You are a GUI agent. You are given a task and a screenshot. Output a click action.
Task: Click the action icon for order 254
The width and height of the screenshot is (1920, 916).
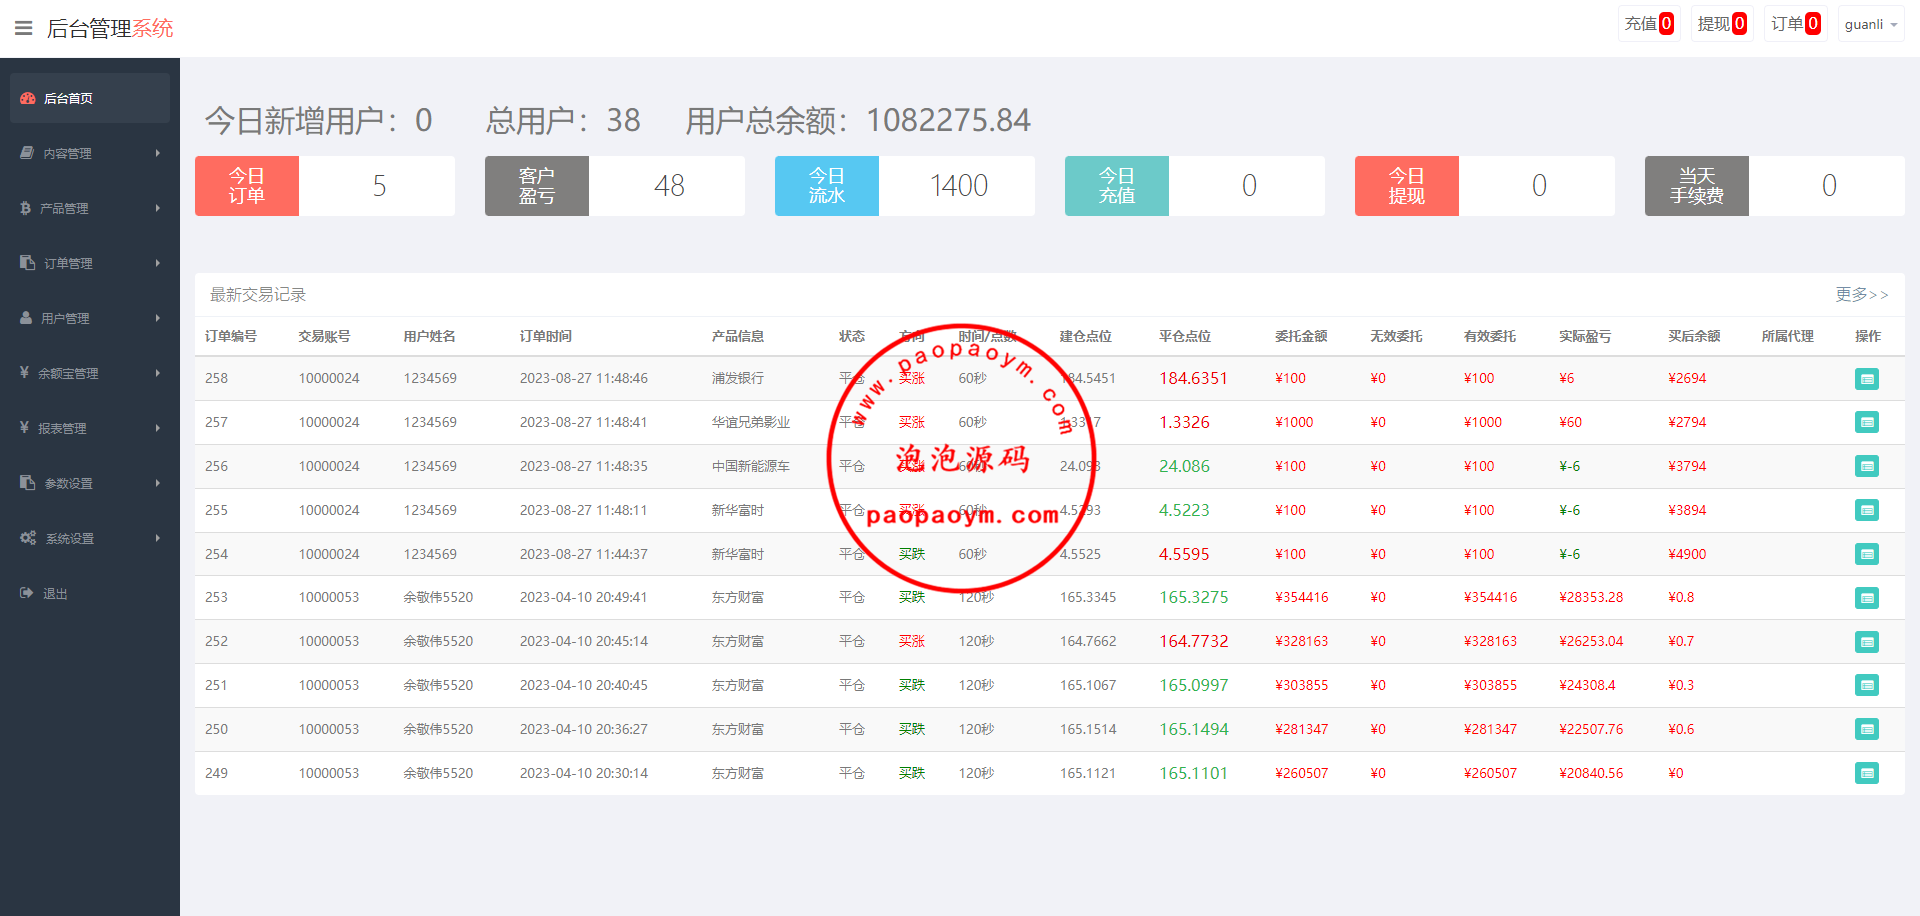[x=1866, y=554]
